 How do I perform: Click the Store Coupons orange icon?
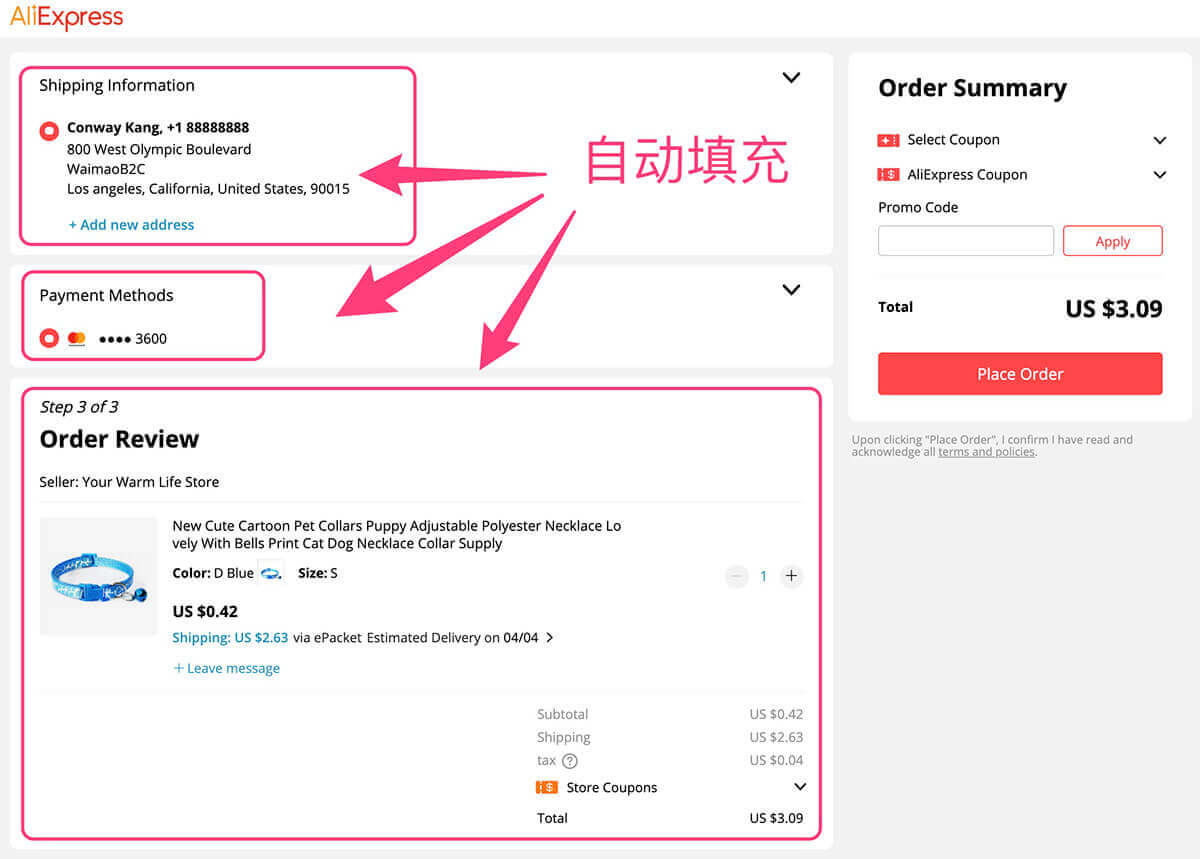click(547, 787)
